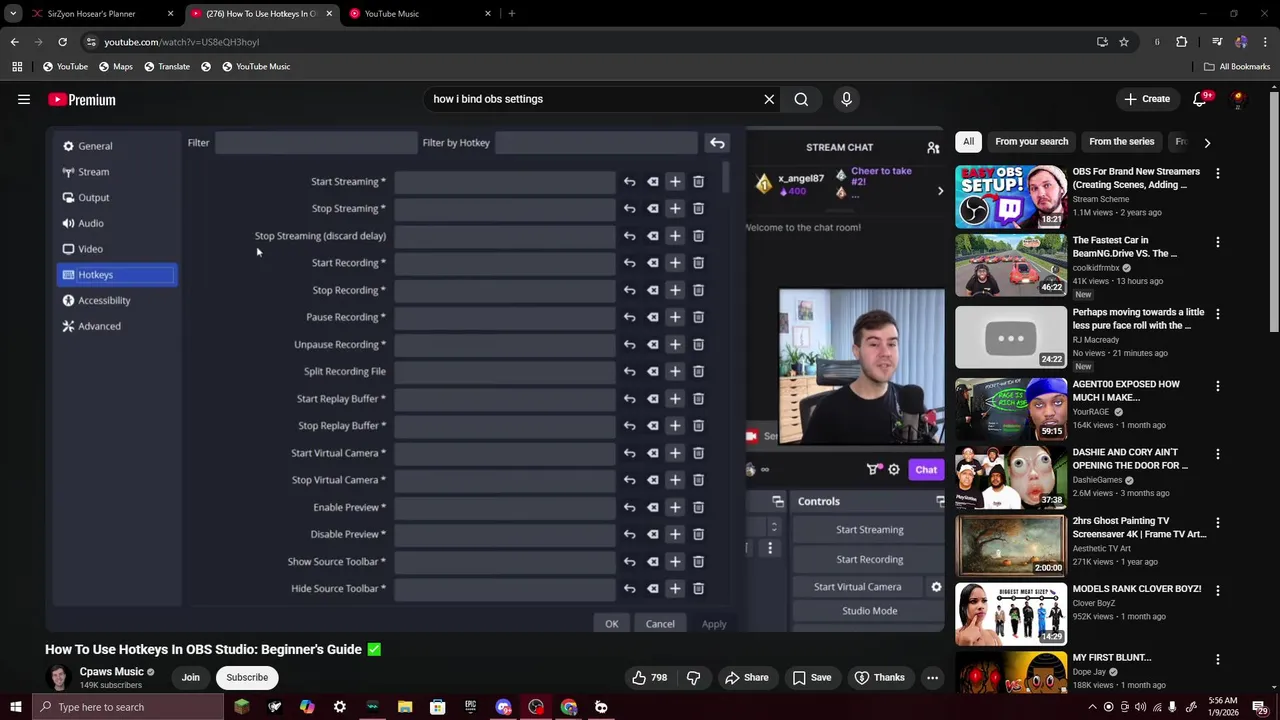Viewport: 1280px width, 720px height.
Task: Open the DASHIE AND CORY video thumbnail
Action: point(1011,477)
